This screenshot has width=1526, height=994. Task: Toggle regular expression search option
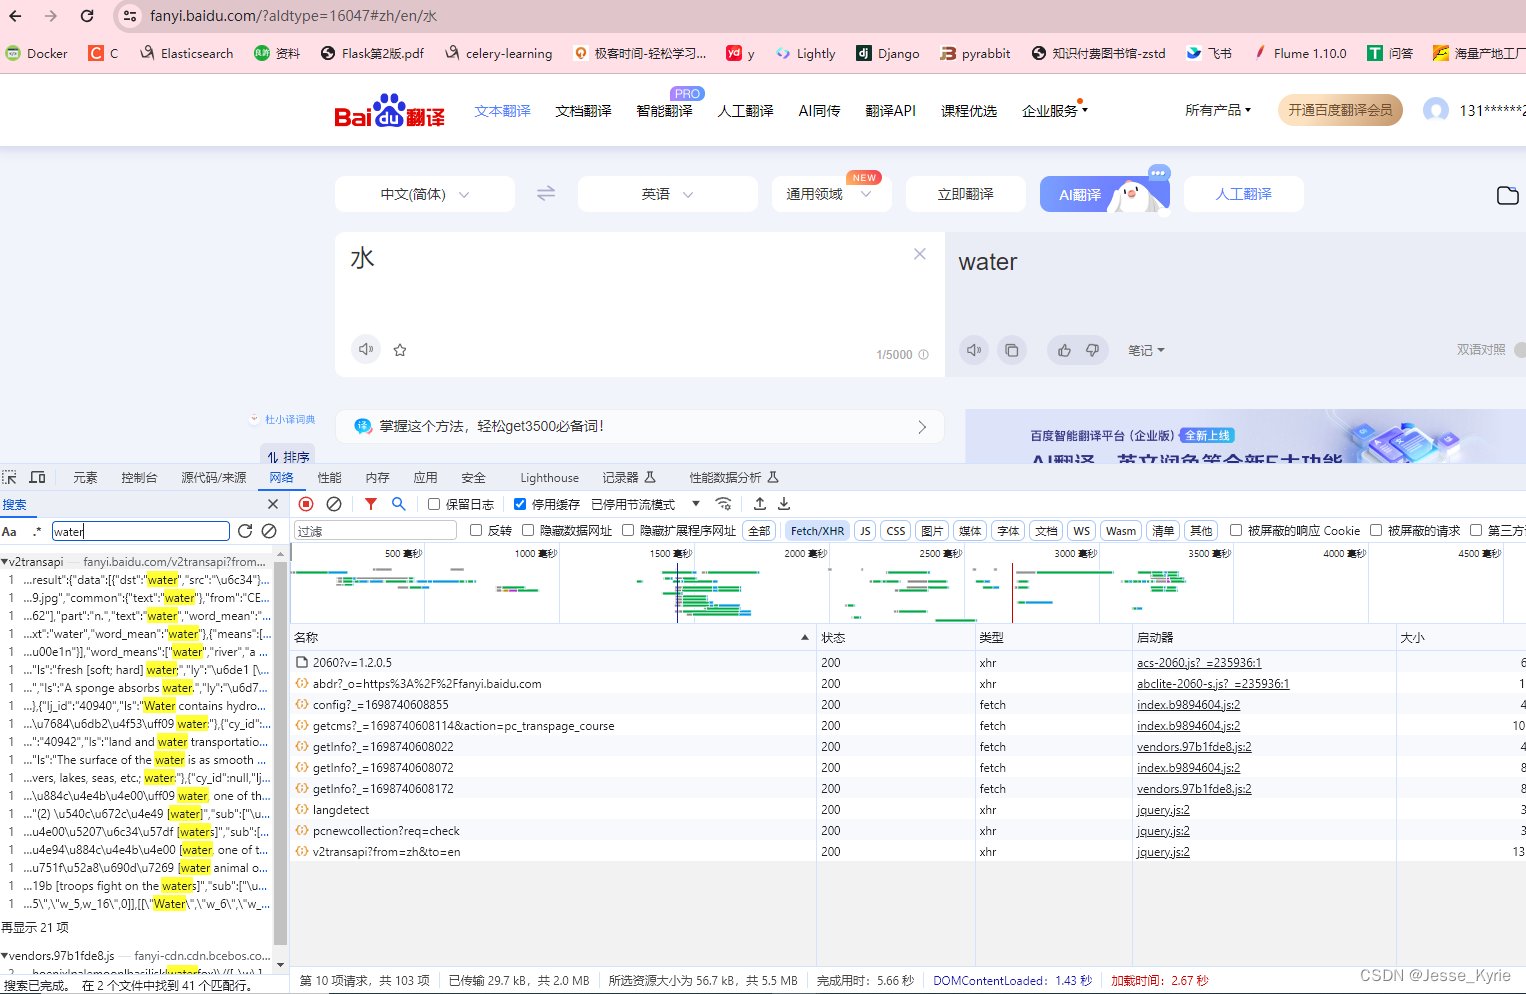point(38,531)
